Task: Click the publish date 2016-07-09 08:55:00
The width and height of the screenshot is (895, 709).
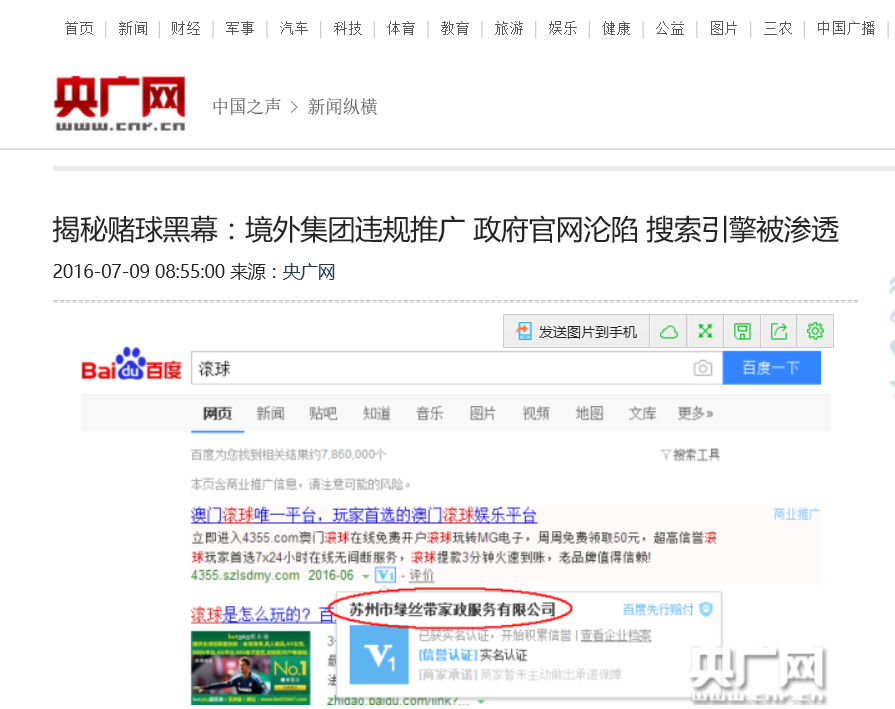Action: point(139,272)
